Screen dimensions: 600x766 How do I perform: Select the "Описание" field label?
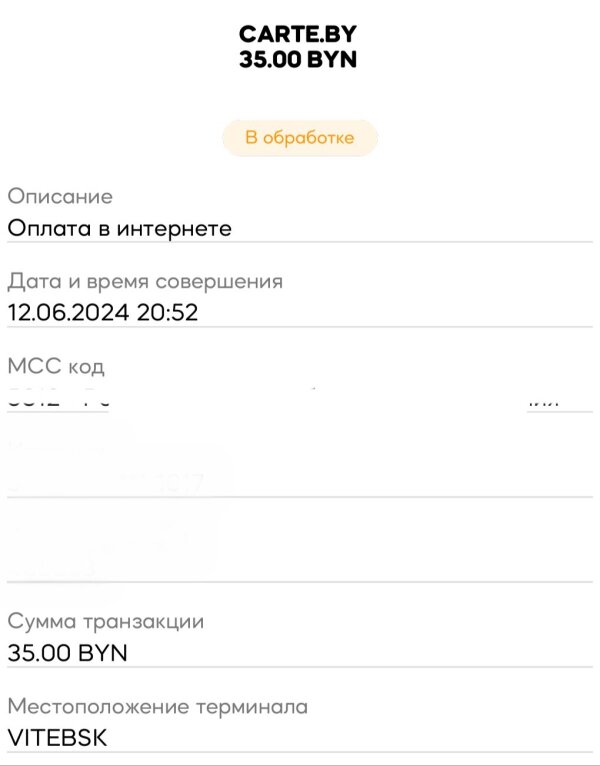[x=60, y=197]
